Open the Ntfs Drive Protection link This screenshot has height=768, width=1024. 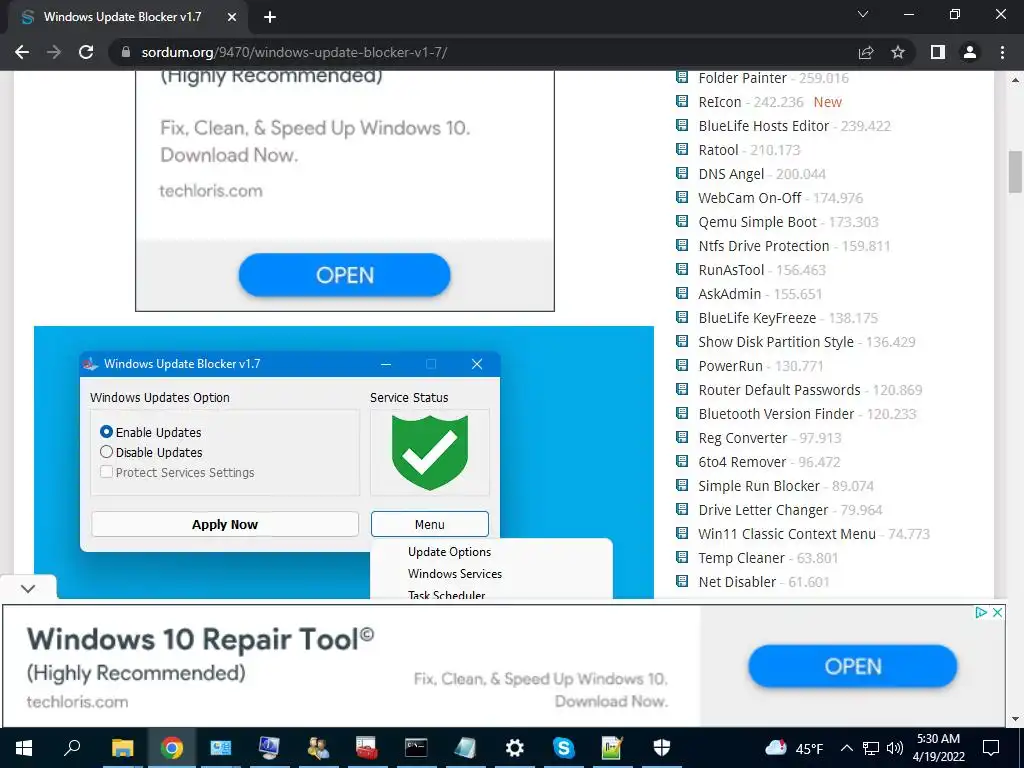click(763, 246)
